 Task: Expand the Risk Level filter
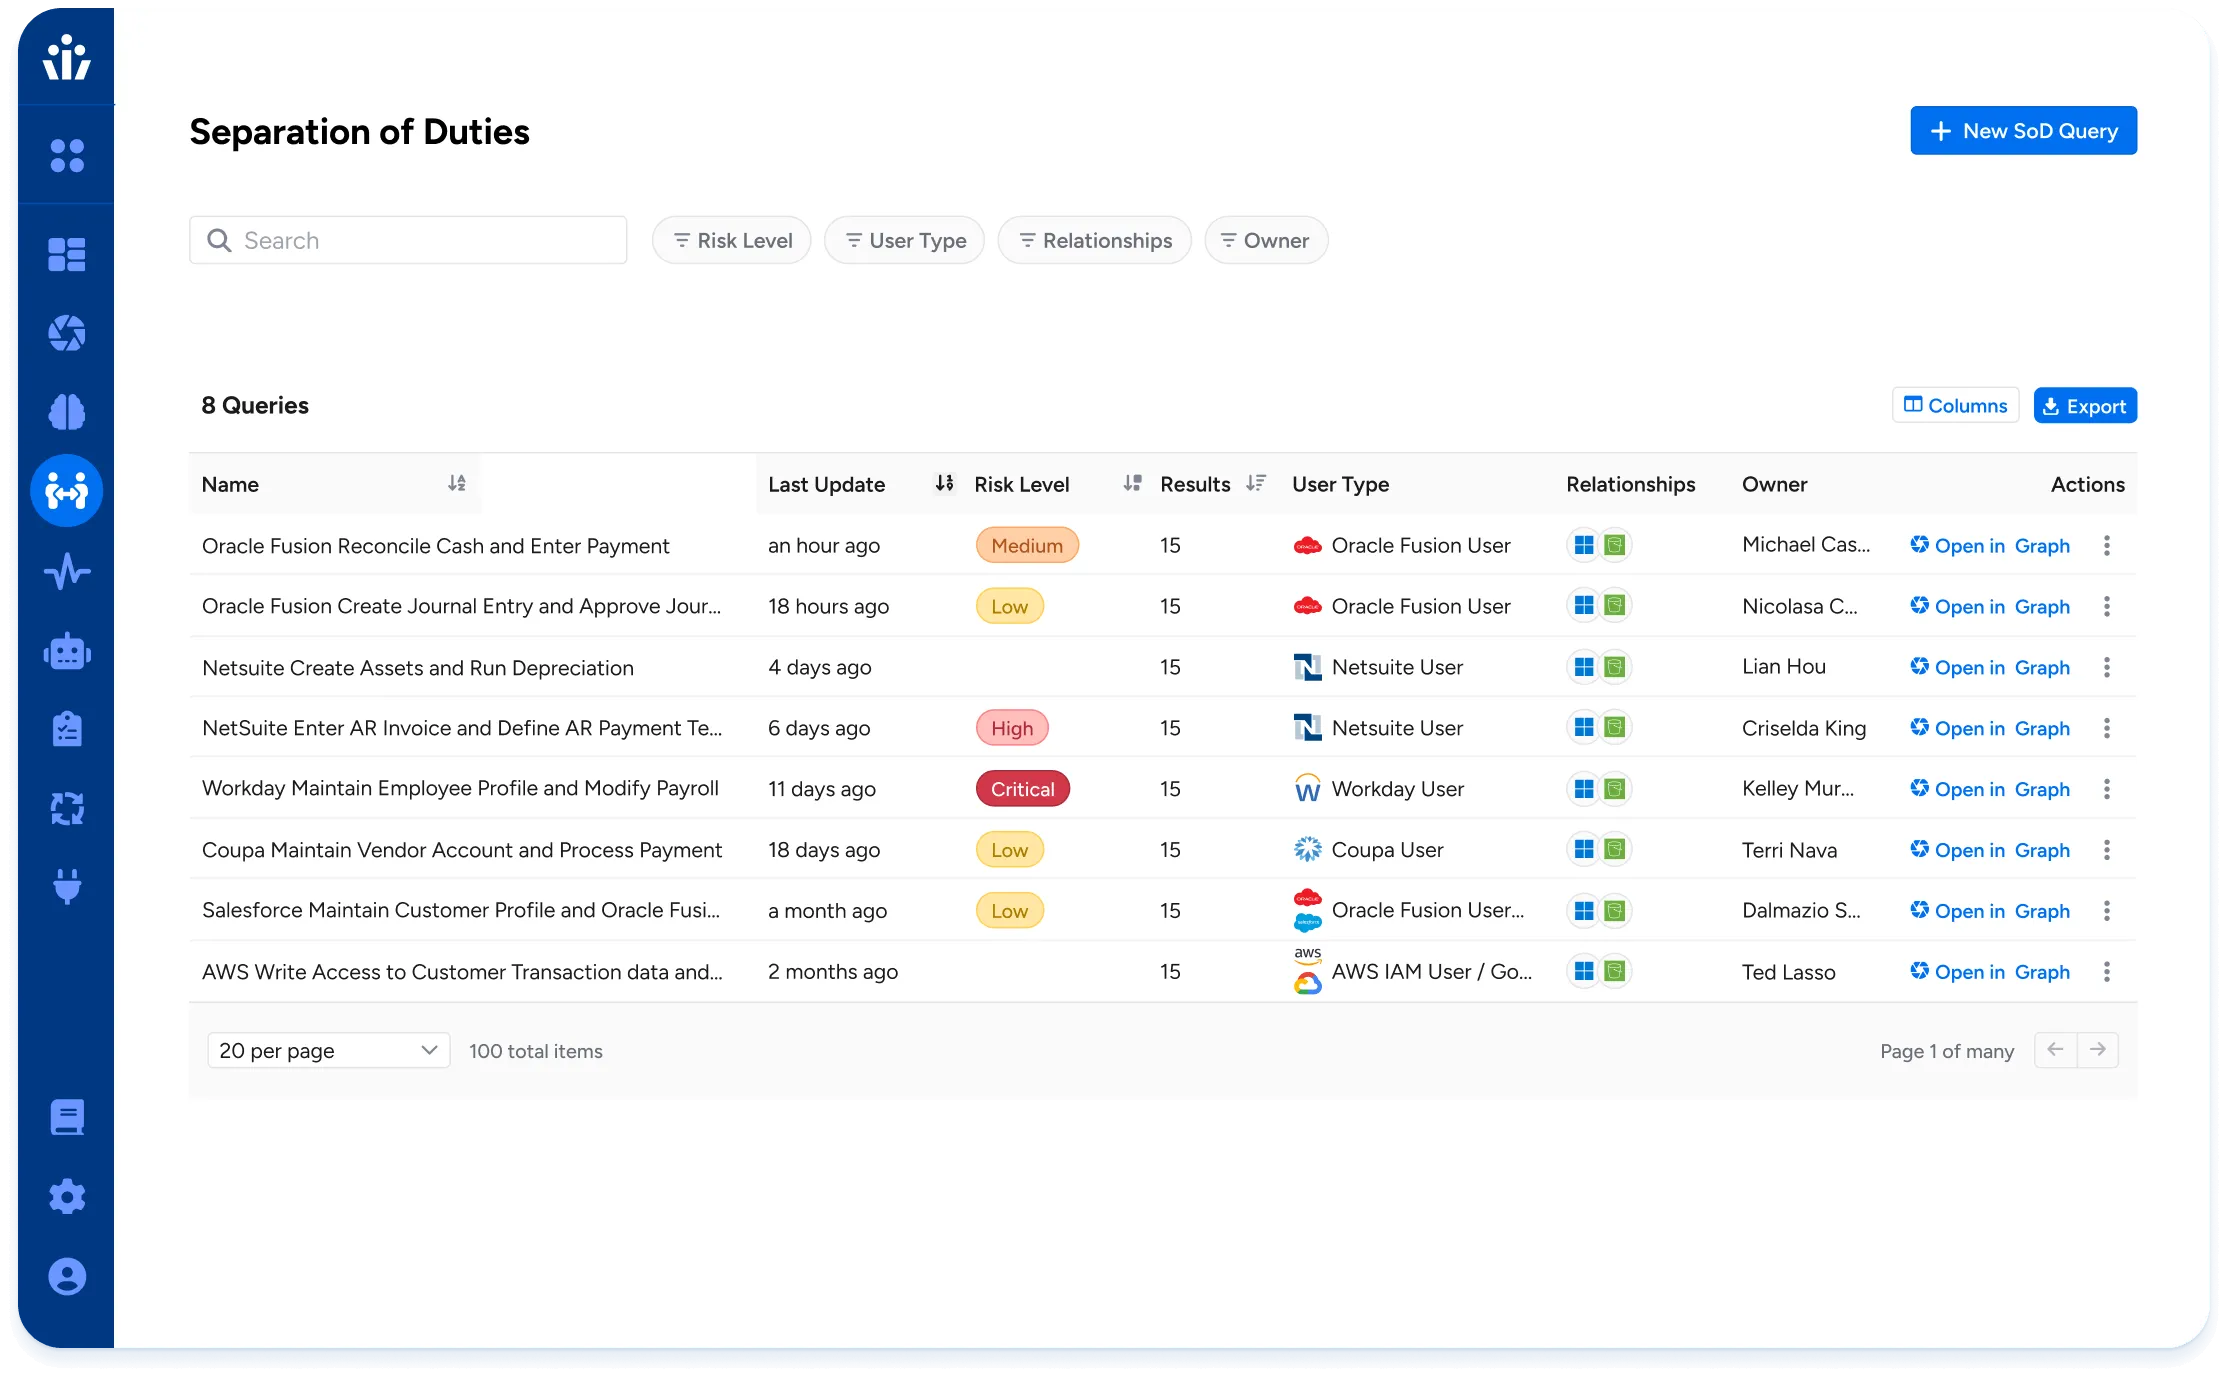pos(732,241)
